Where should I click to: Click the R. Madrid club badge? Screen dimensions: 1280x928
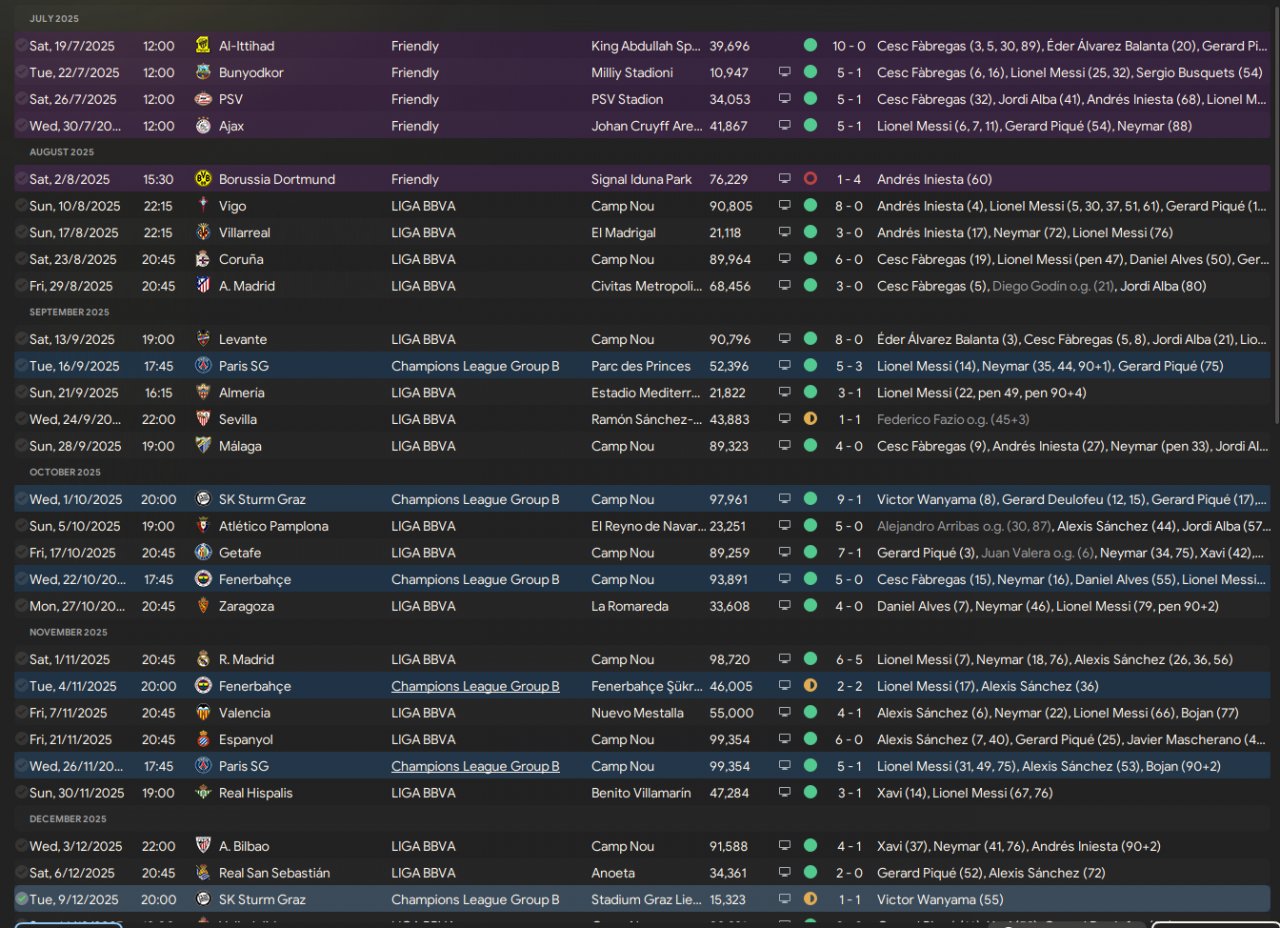[203, 659]
